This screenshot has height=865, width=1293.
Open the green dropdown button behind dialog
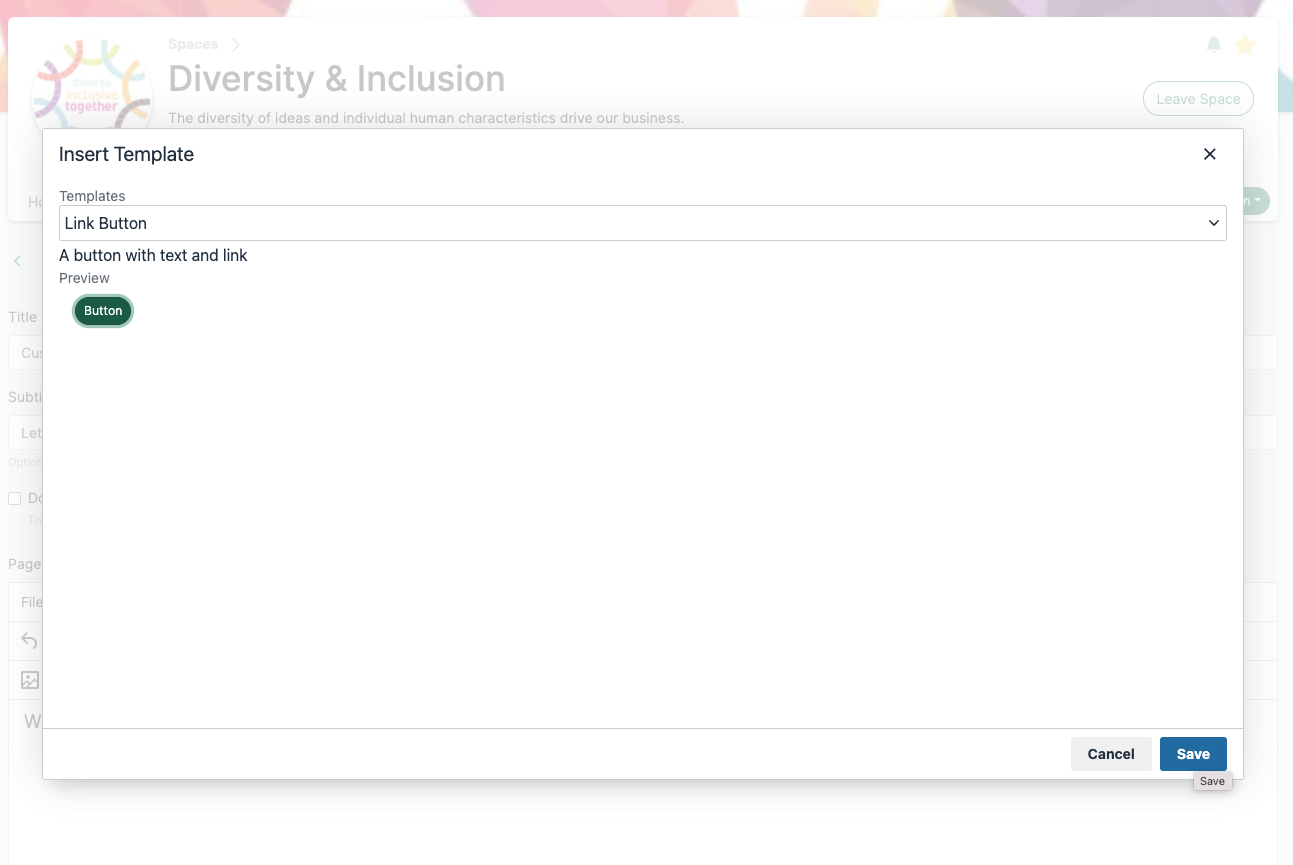tap(1256, 201)
